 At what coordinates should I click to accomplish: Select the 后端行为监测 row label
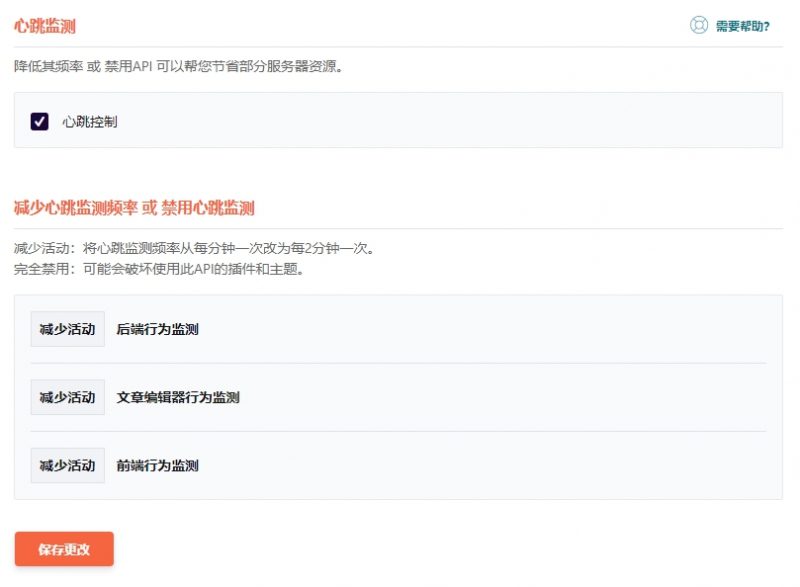(x=160, y=329)
